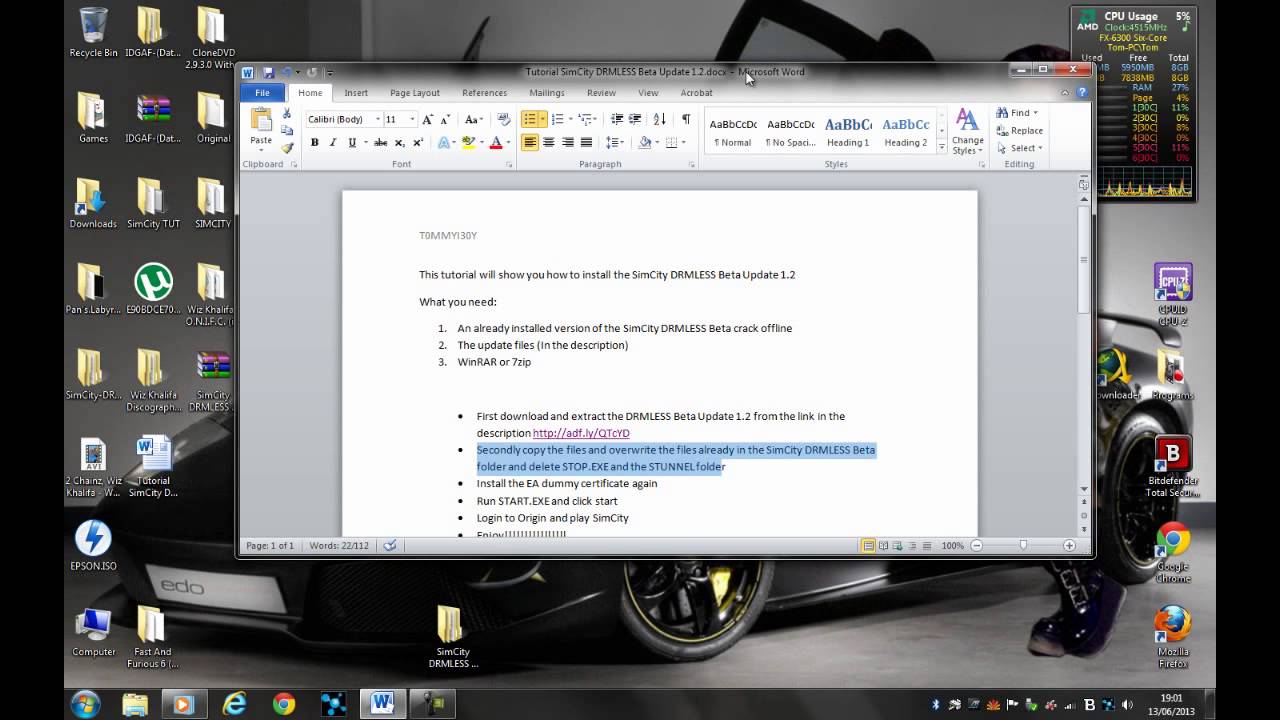Switch to Web Layout view icon
The height and width of the screenshot is (720, 1280).
tap(897, 545)
